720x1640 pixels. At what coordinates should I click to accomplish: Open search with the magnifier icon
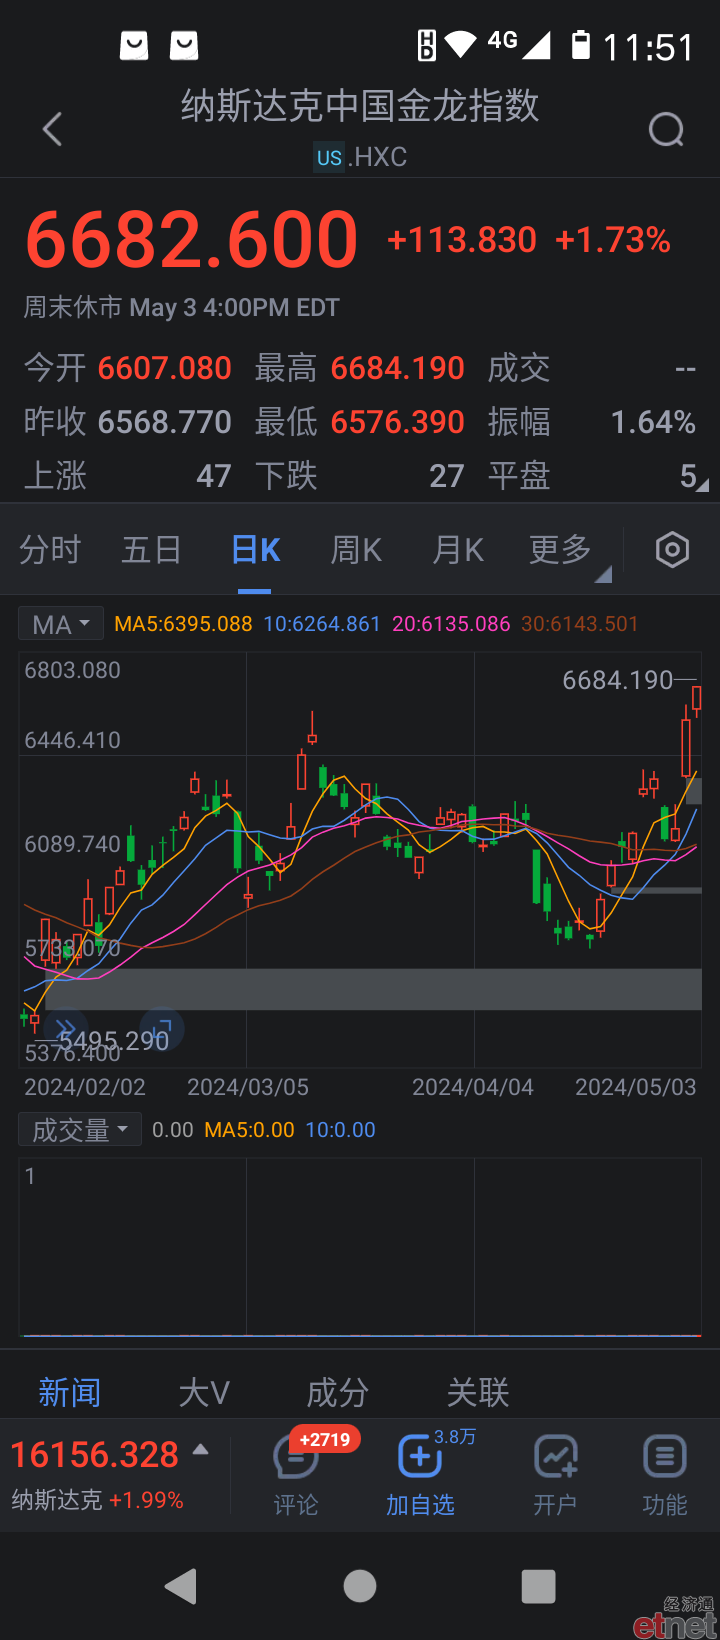[666, 129]
